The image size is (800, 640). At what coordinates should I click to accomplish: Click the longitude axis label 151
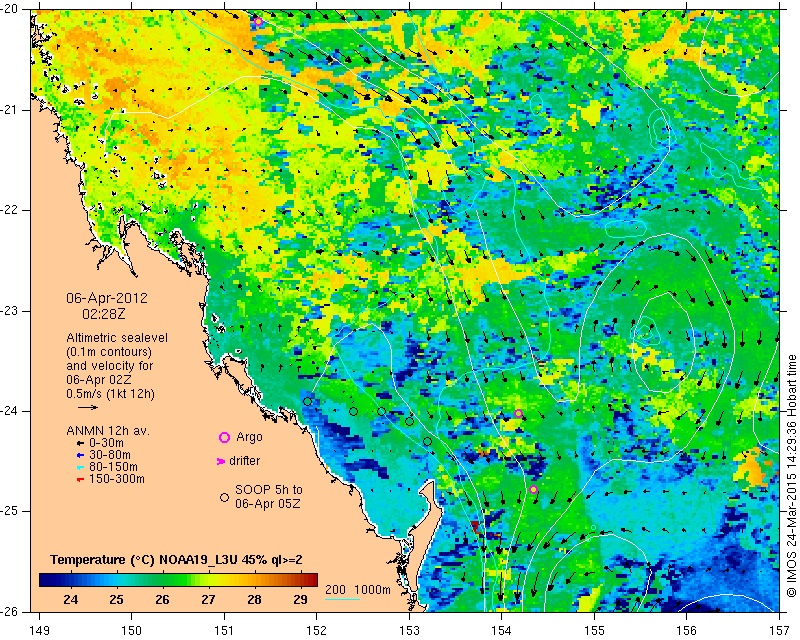(224, 631)
